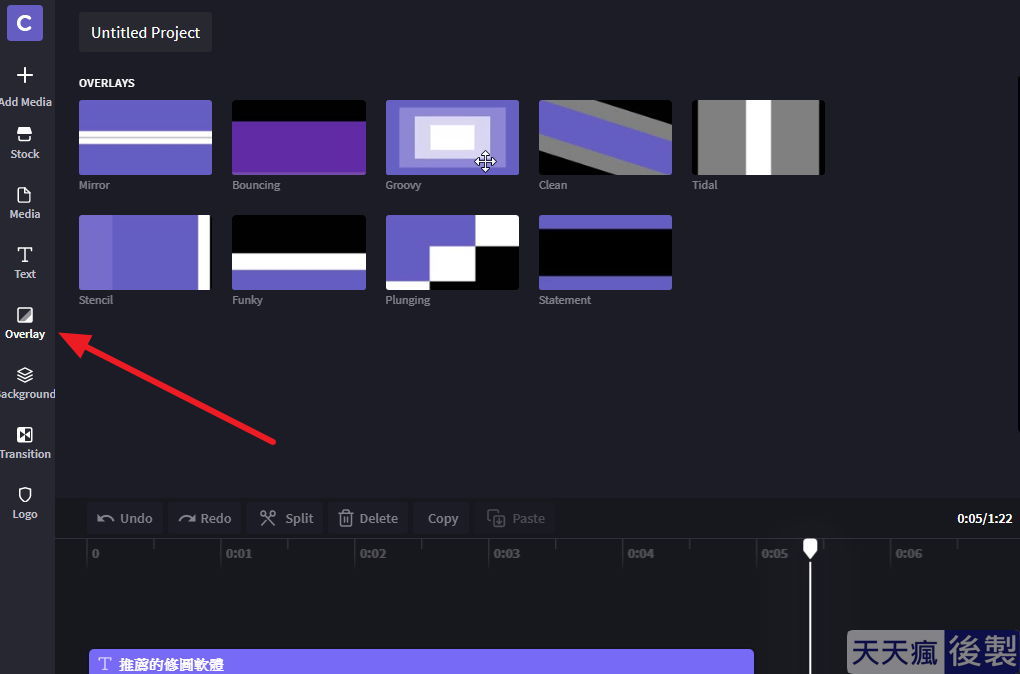This screenshot has height=674, width=1020.
Task: Choose the Mirror overlay thumbnail
Action: click(145, 137)
